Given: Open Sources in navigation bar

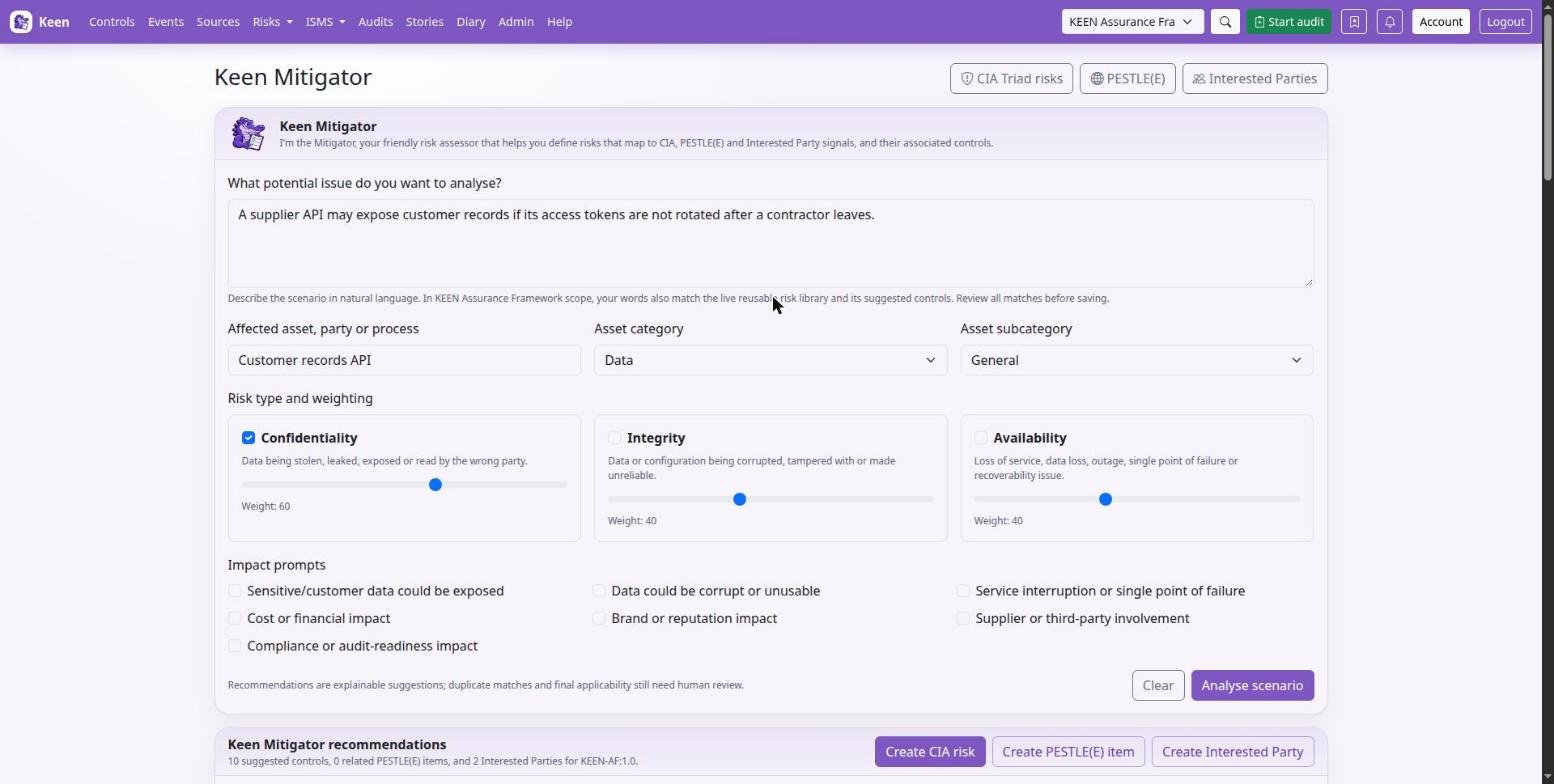Looking at the screenshot, I should tap(218, 22).
